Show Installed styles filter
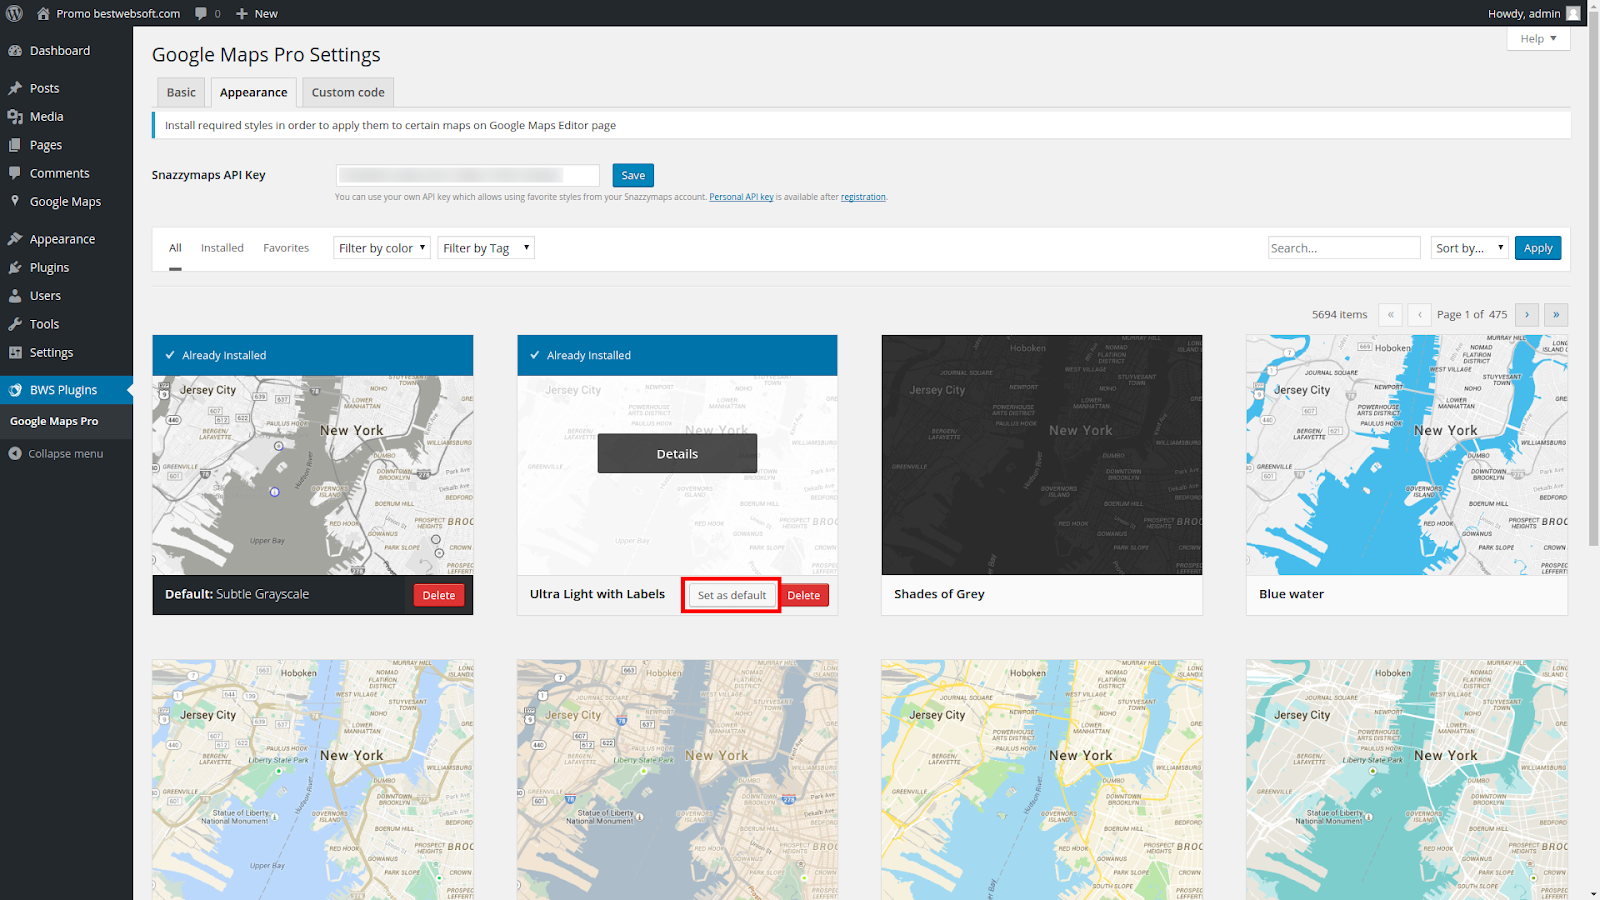The width and height of the screenshot is (1600, 900). (222, 248)
